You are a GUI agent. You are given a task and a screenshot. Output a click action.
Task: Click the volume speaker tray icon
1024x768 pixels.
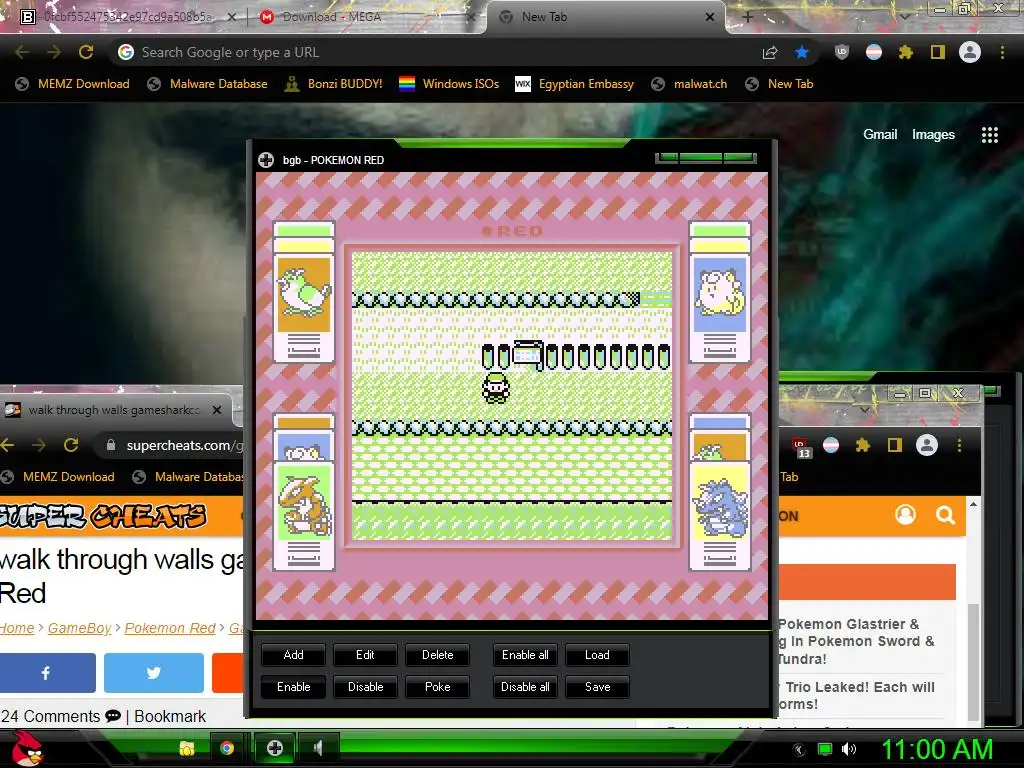point(849,749)
